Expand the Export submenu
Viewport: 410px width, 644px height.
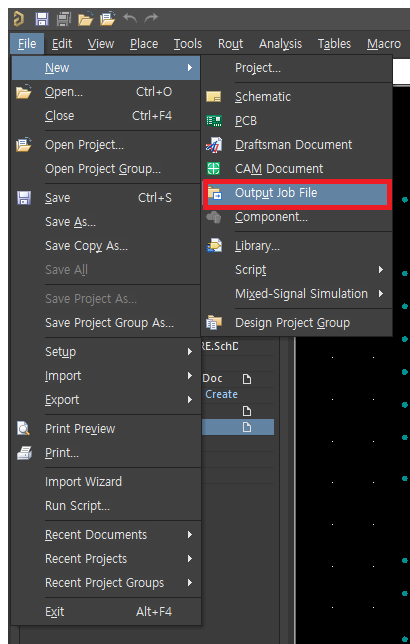(189, 400)
